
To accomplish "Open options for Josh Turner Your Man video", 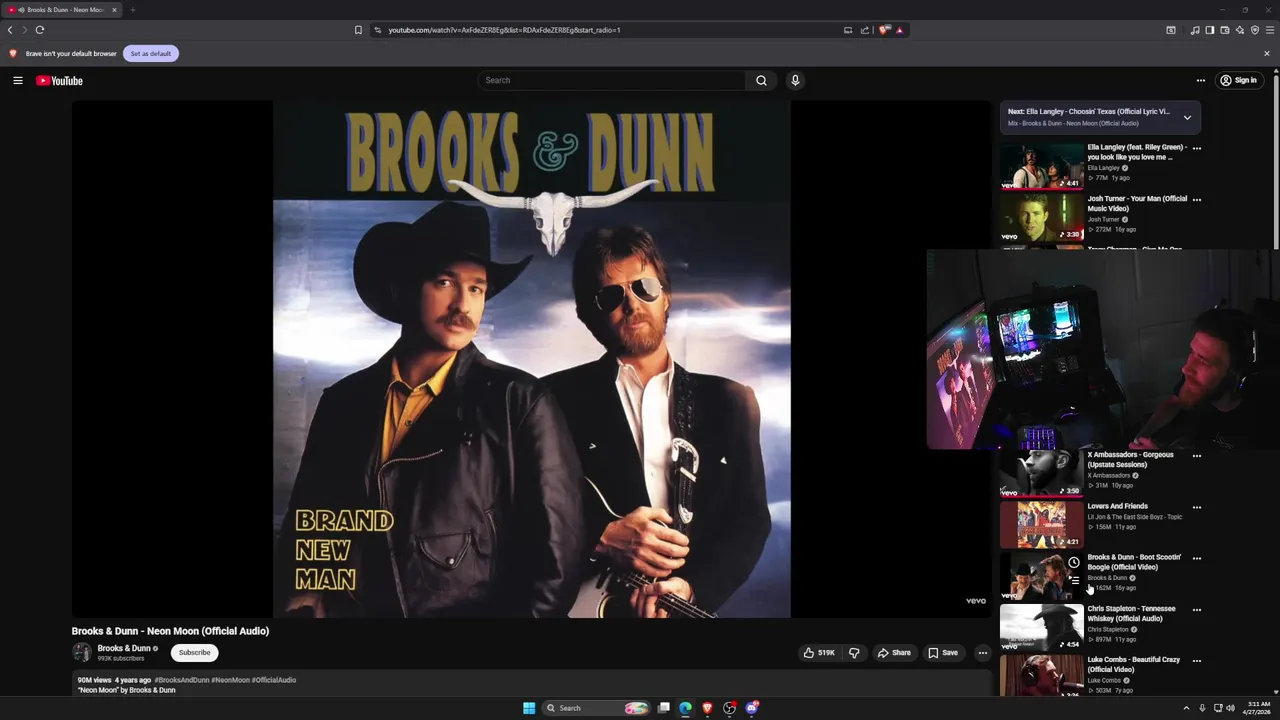I will point(1197,200).
